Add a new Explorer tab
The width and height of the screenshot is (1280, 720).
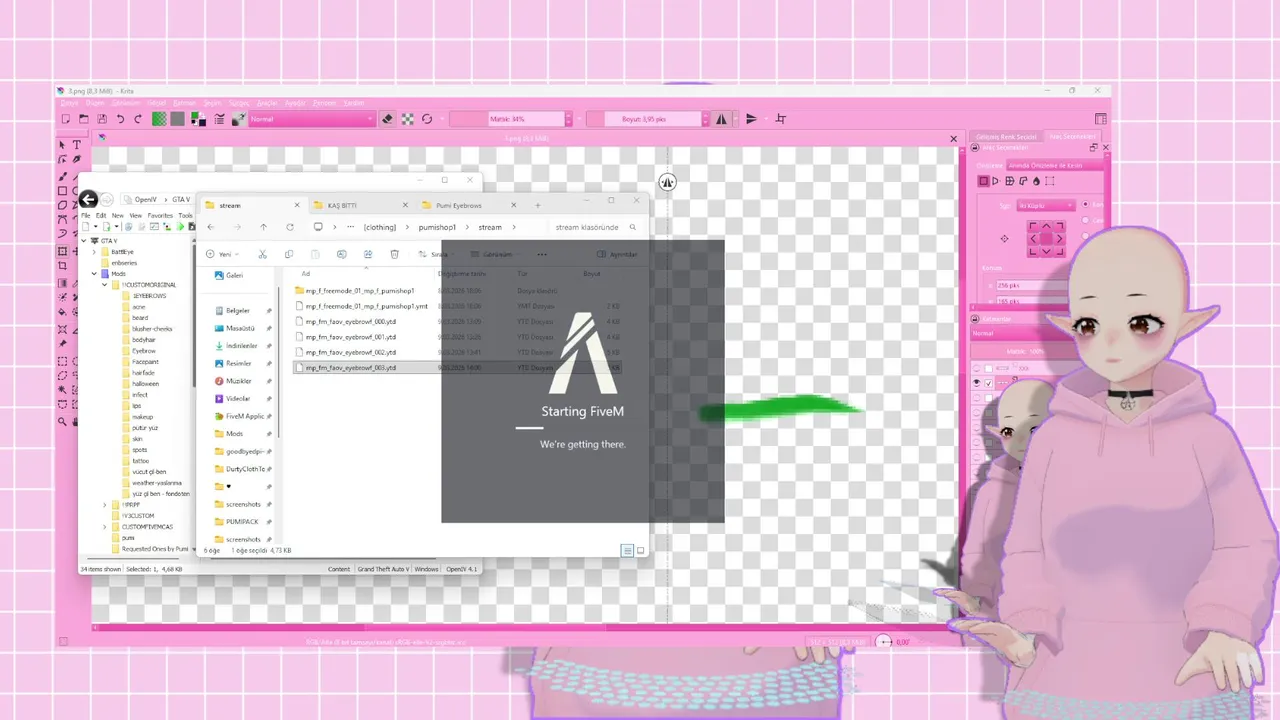tap(537, 205)
